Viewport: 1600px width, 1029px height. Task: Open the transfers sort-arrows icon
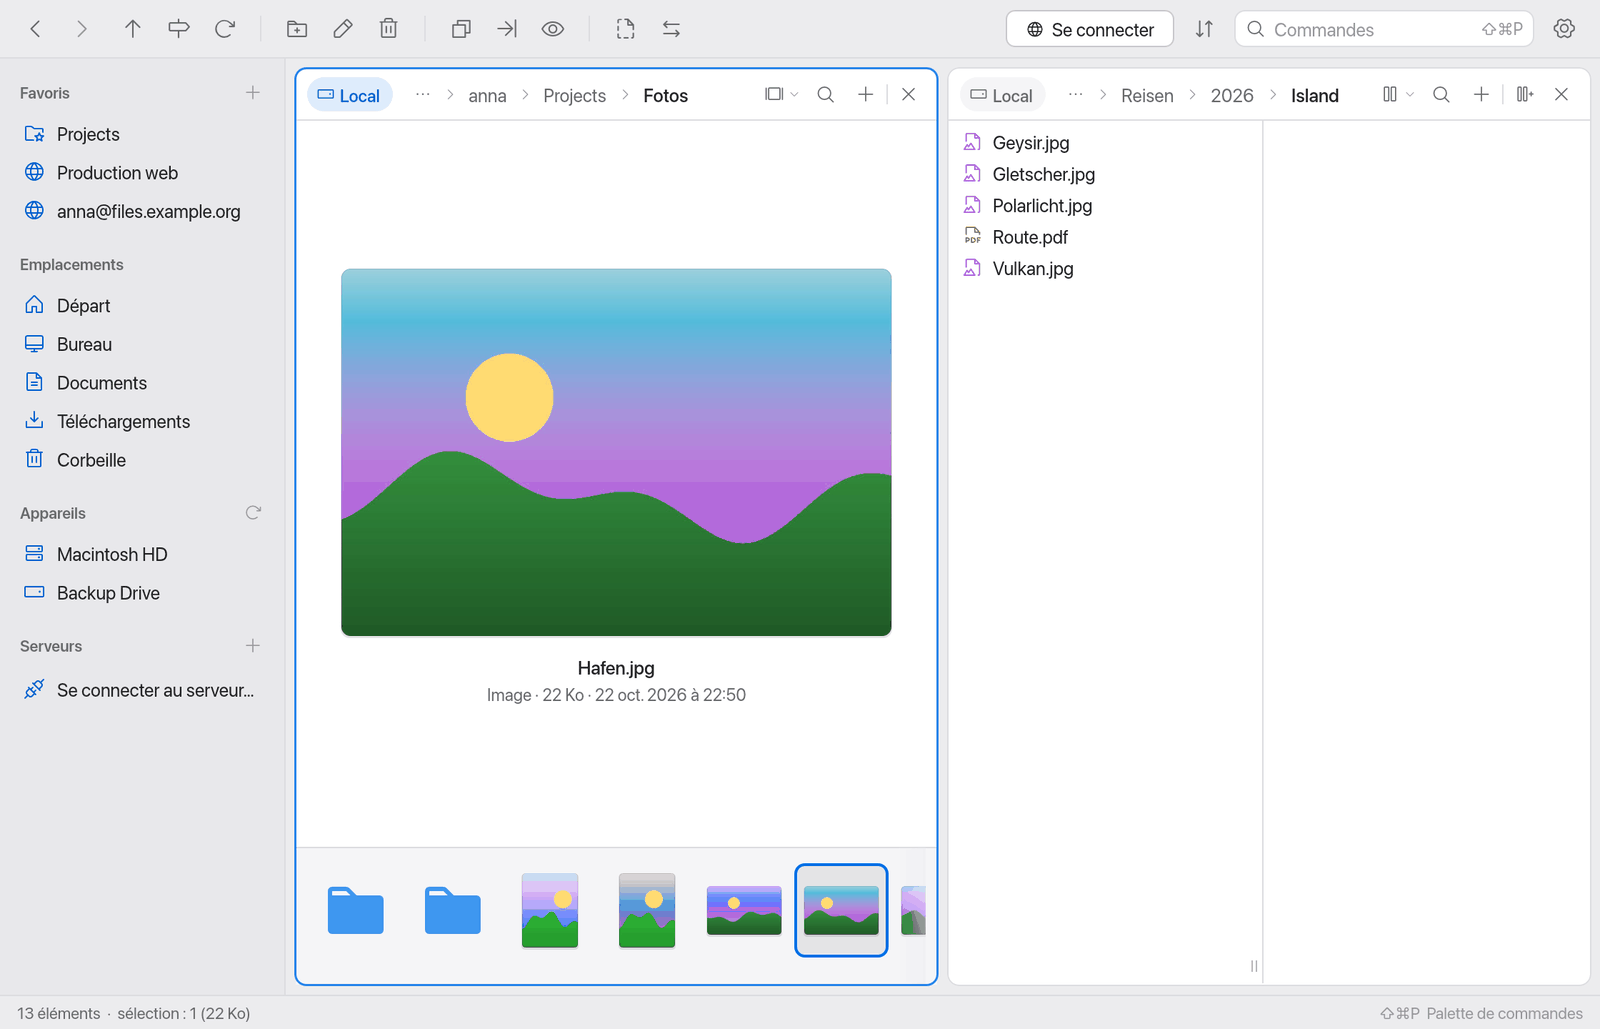(x=1204, y=29)
